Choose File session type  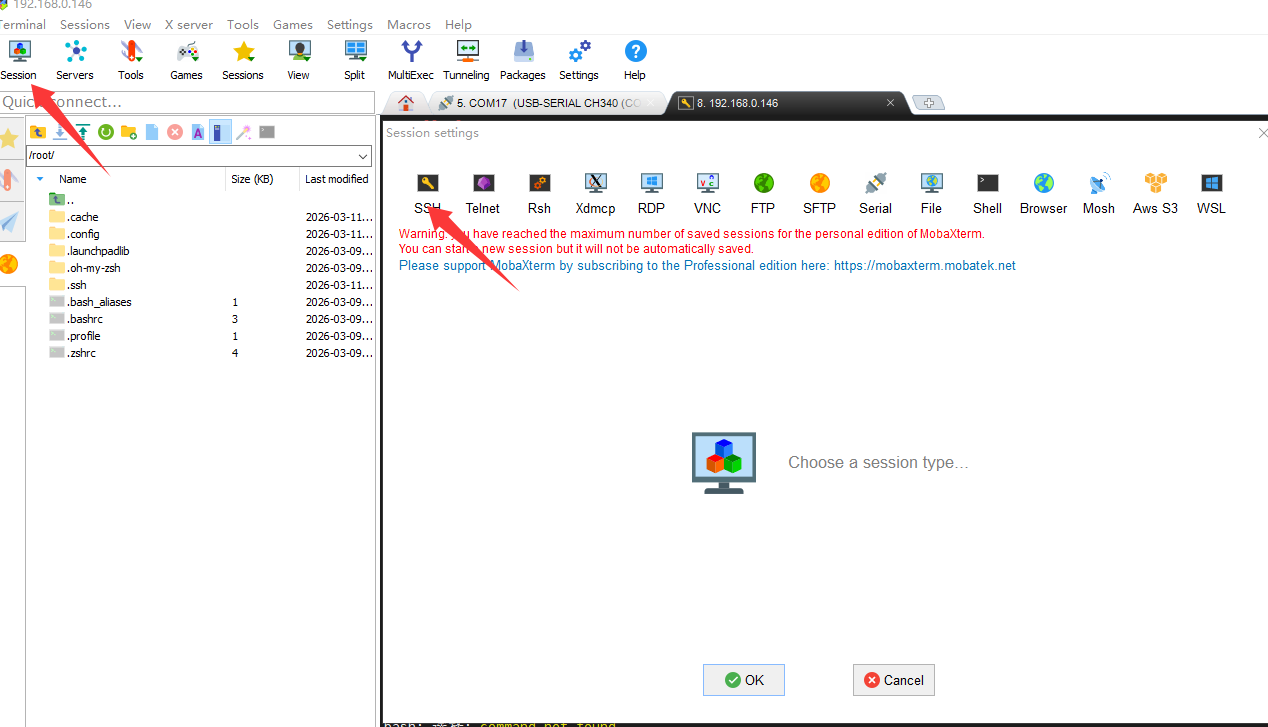(931, 194)
